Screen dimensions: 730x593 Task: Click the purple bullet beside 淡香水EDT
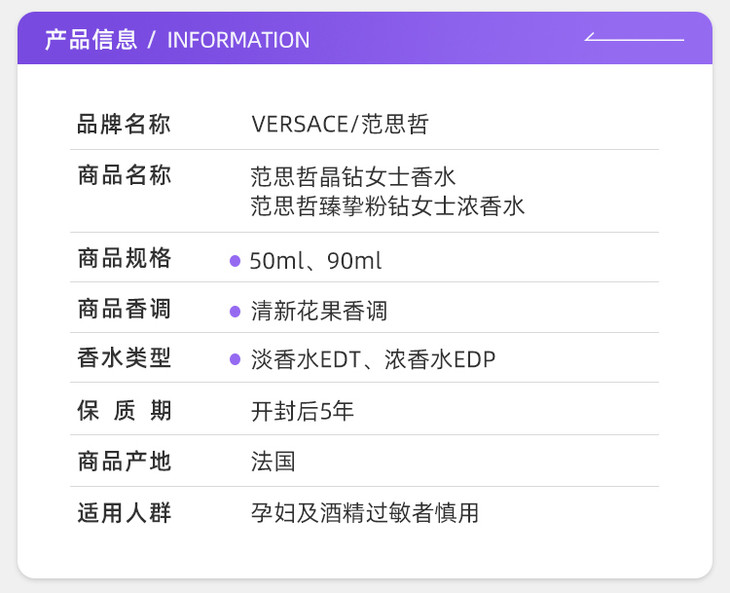coord(235,360)
